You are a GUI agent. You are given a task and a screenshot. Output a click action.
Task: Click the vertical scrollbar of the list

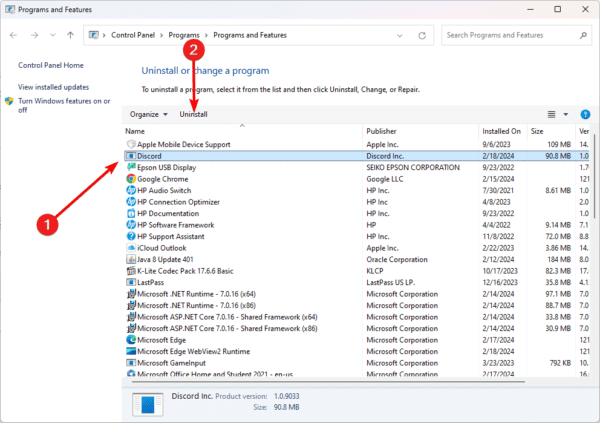(594, 176)
